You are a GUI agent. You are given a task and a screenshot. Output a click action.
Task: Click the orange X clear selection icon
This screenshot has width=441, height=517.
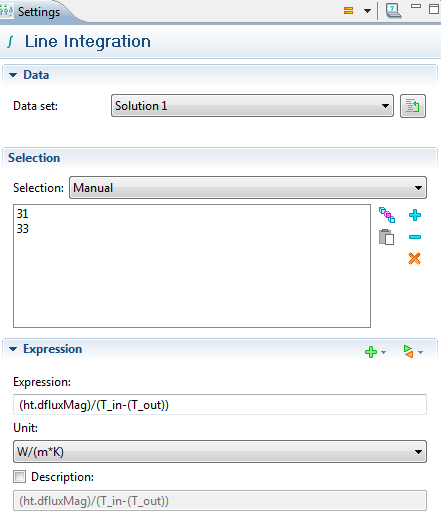[414, 259]
